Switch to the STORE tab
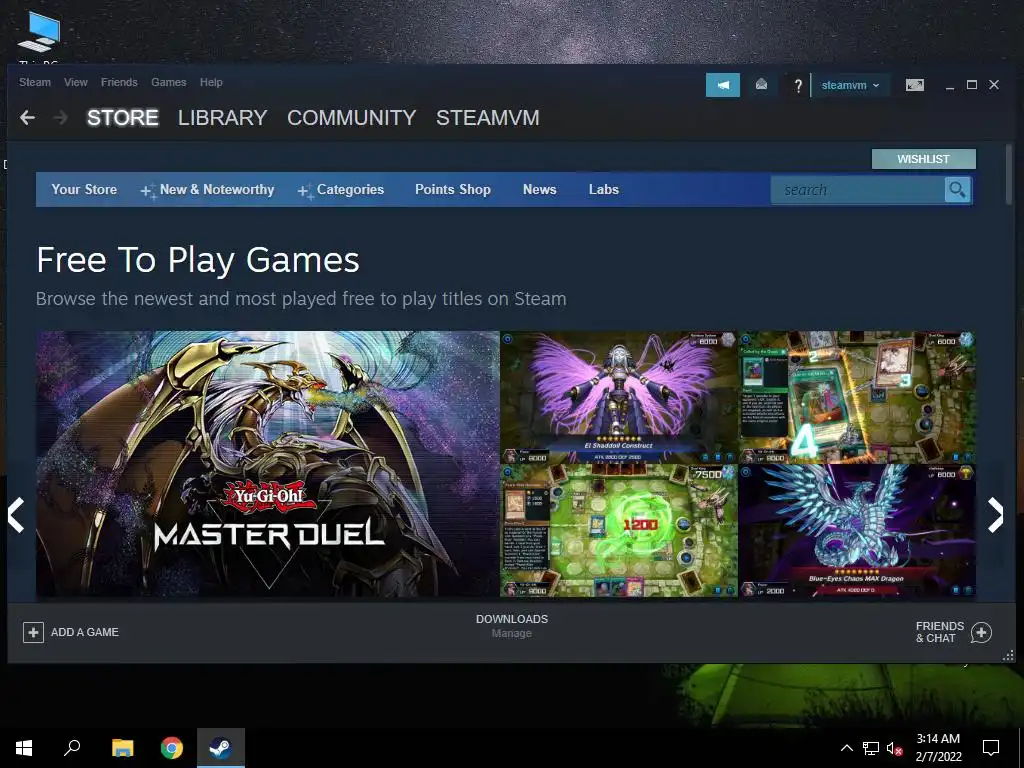This screenshot has height=768, width=1024. tap(123, 118)
